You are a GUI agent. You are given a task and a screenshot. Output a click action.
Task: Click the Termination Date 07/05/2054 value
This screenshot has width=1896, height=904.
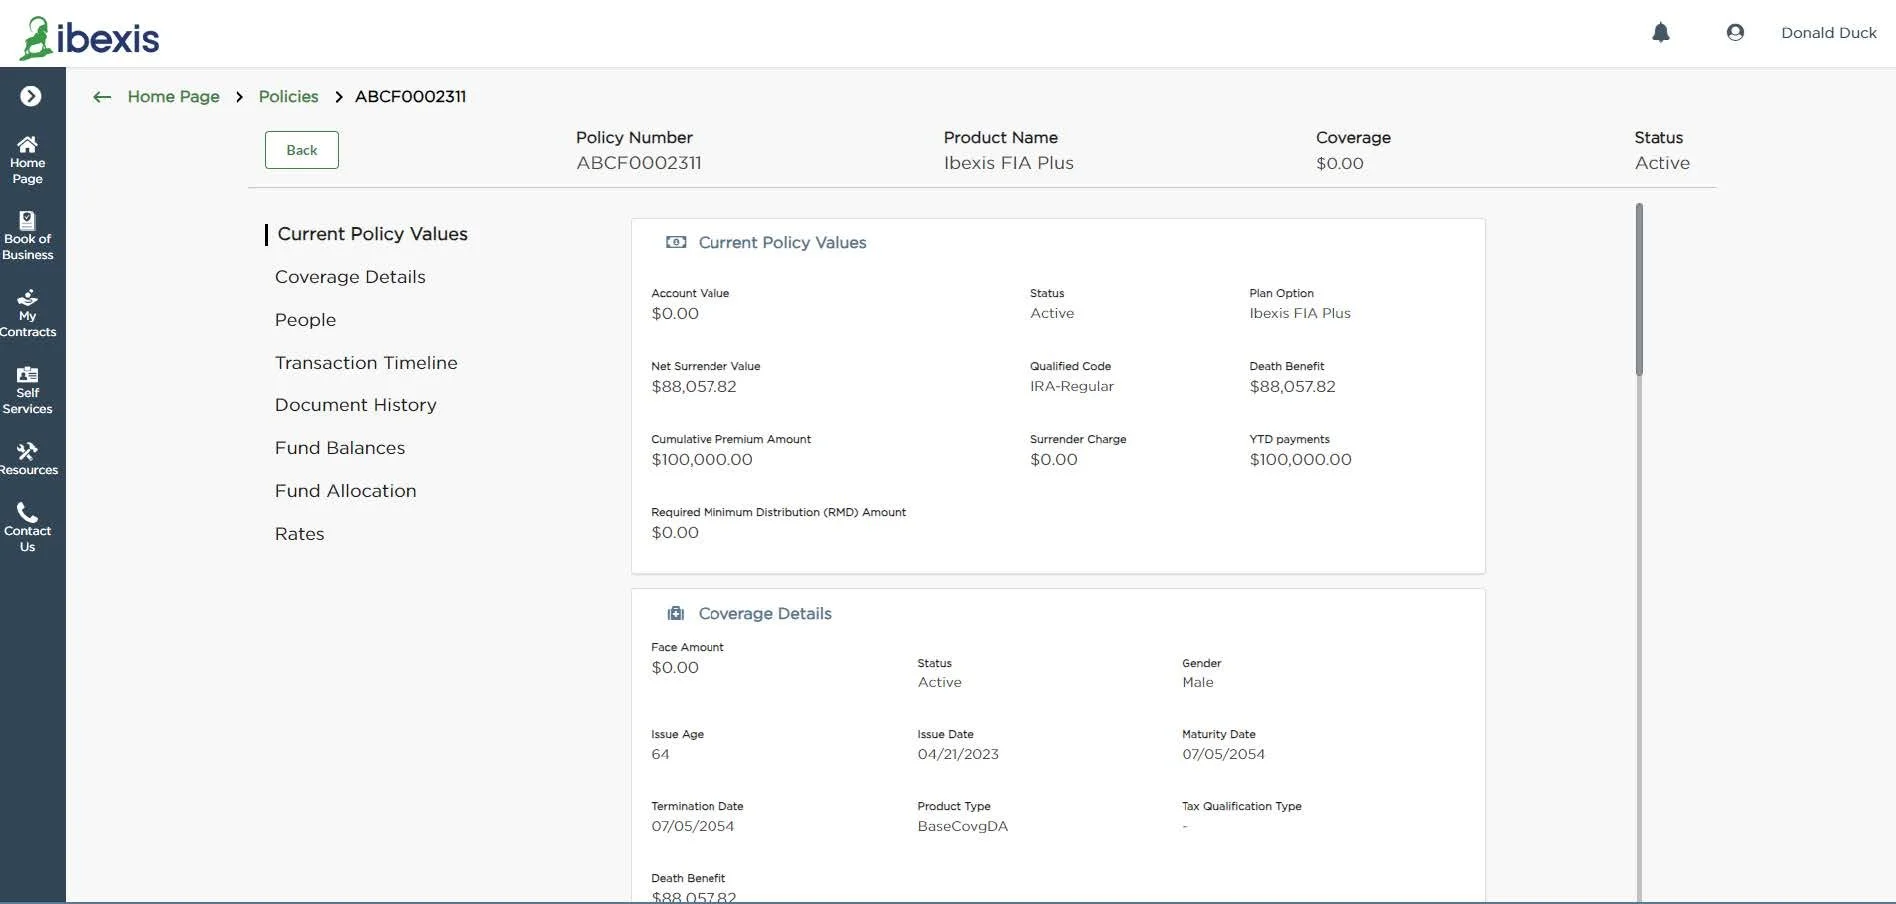point(692,827)
